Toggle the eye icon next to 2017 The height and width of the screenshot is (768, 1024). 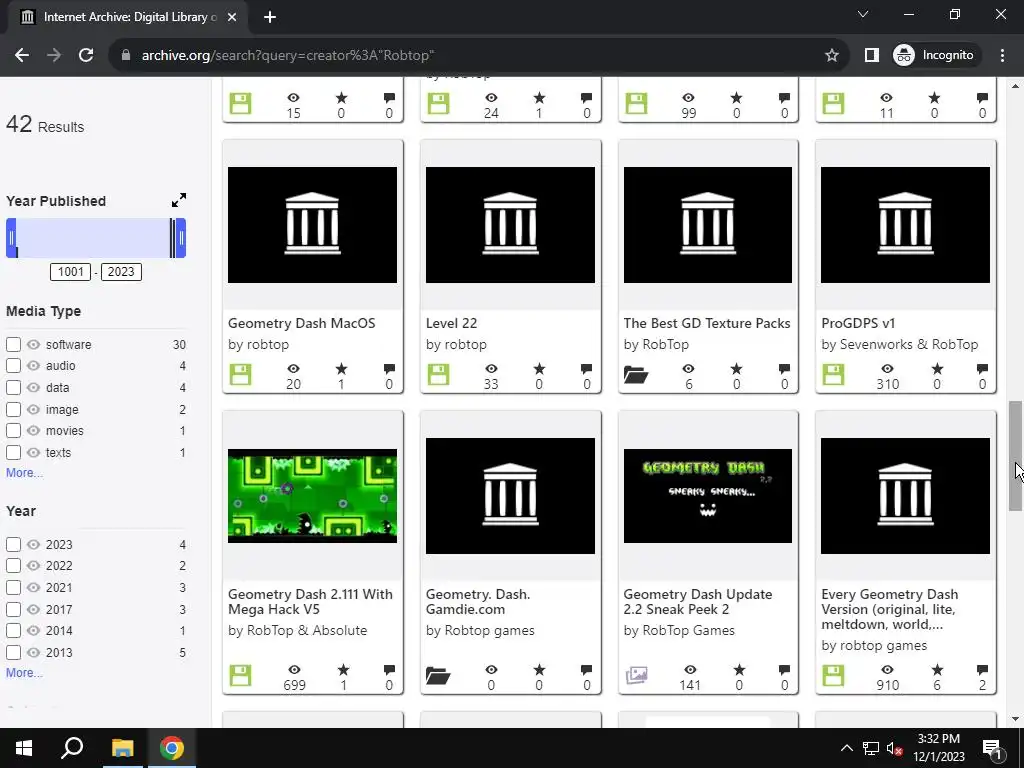[x=33, y=609]
